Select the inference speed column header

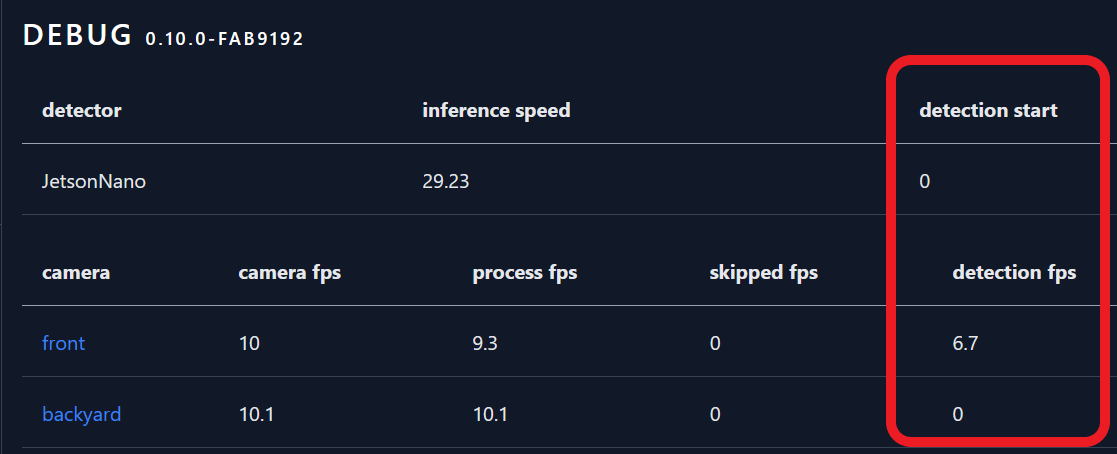[497, 110]
